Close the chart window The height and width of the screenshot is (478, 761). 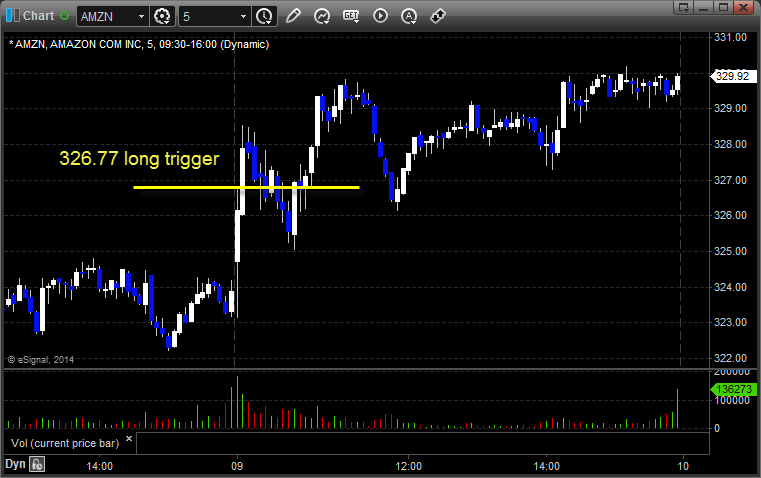tap(744, 7)
